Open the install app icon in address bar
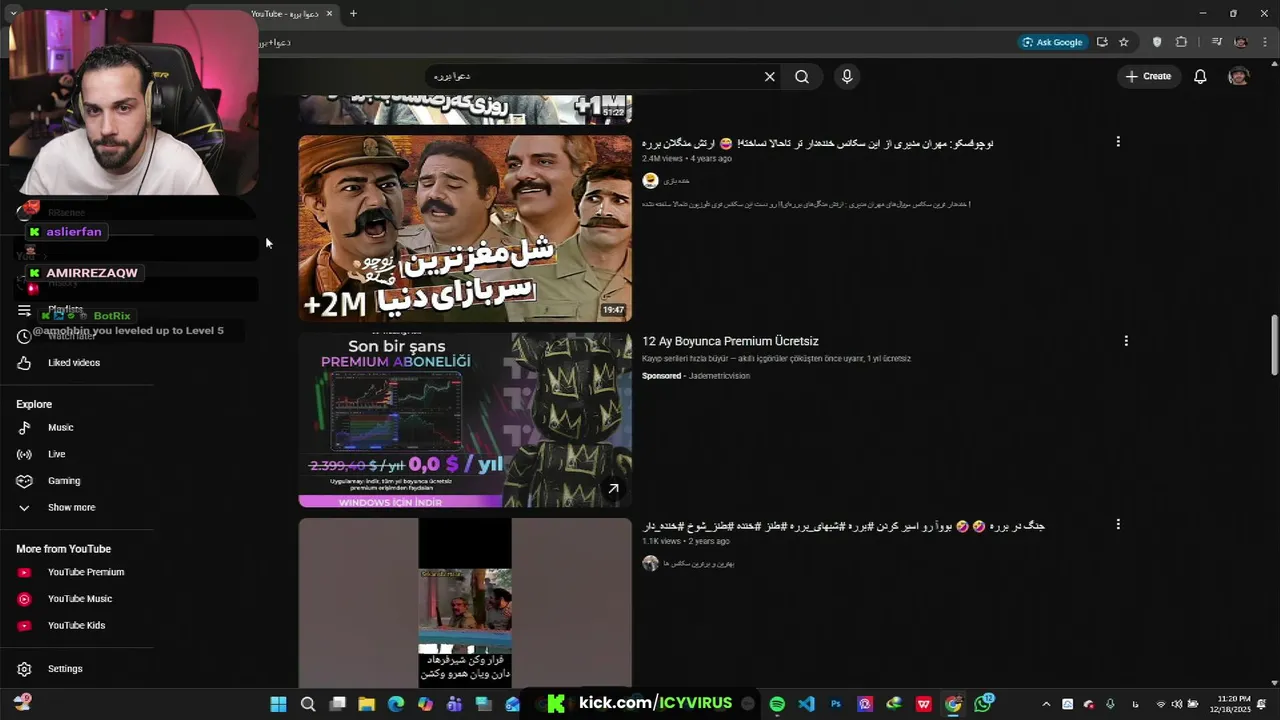This screenshot has height=720, width=1280. [1102, 42]
